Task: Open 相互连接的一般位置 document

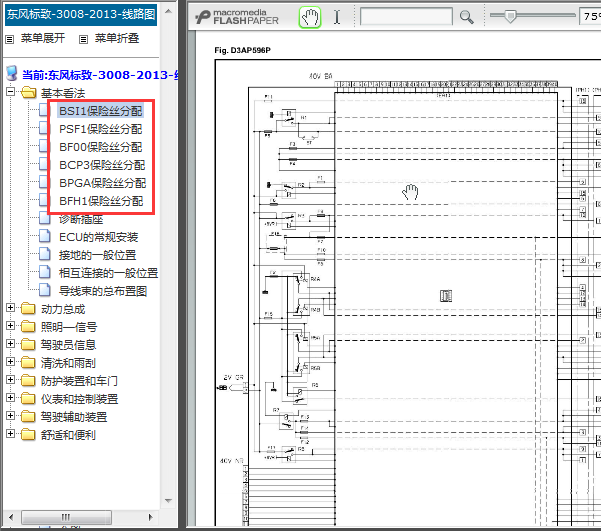Action: (108, 273)
